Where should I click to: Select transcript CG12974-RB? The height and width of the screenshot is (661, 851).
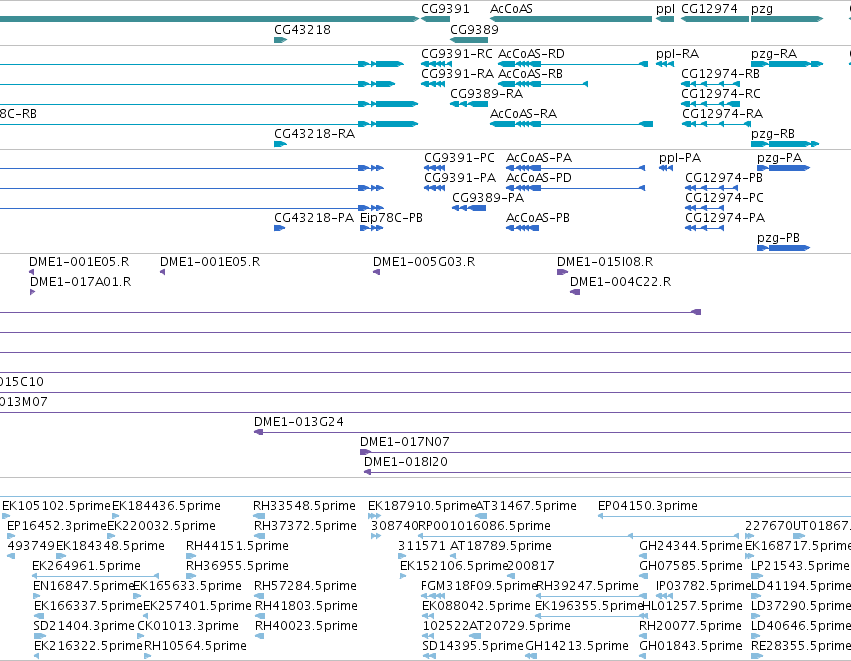click(710, 84)
